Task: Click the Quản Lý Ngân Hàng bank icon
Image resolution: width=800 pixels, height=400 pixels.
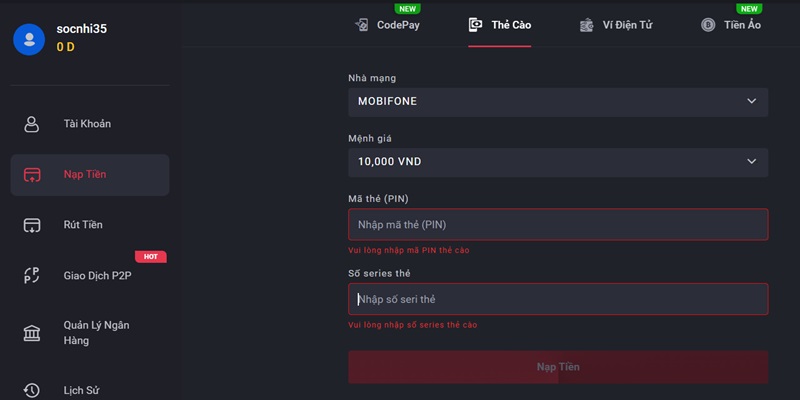Action: point(32,333)
